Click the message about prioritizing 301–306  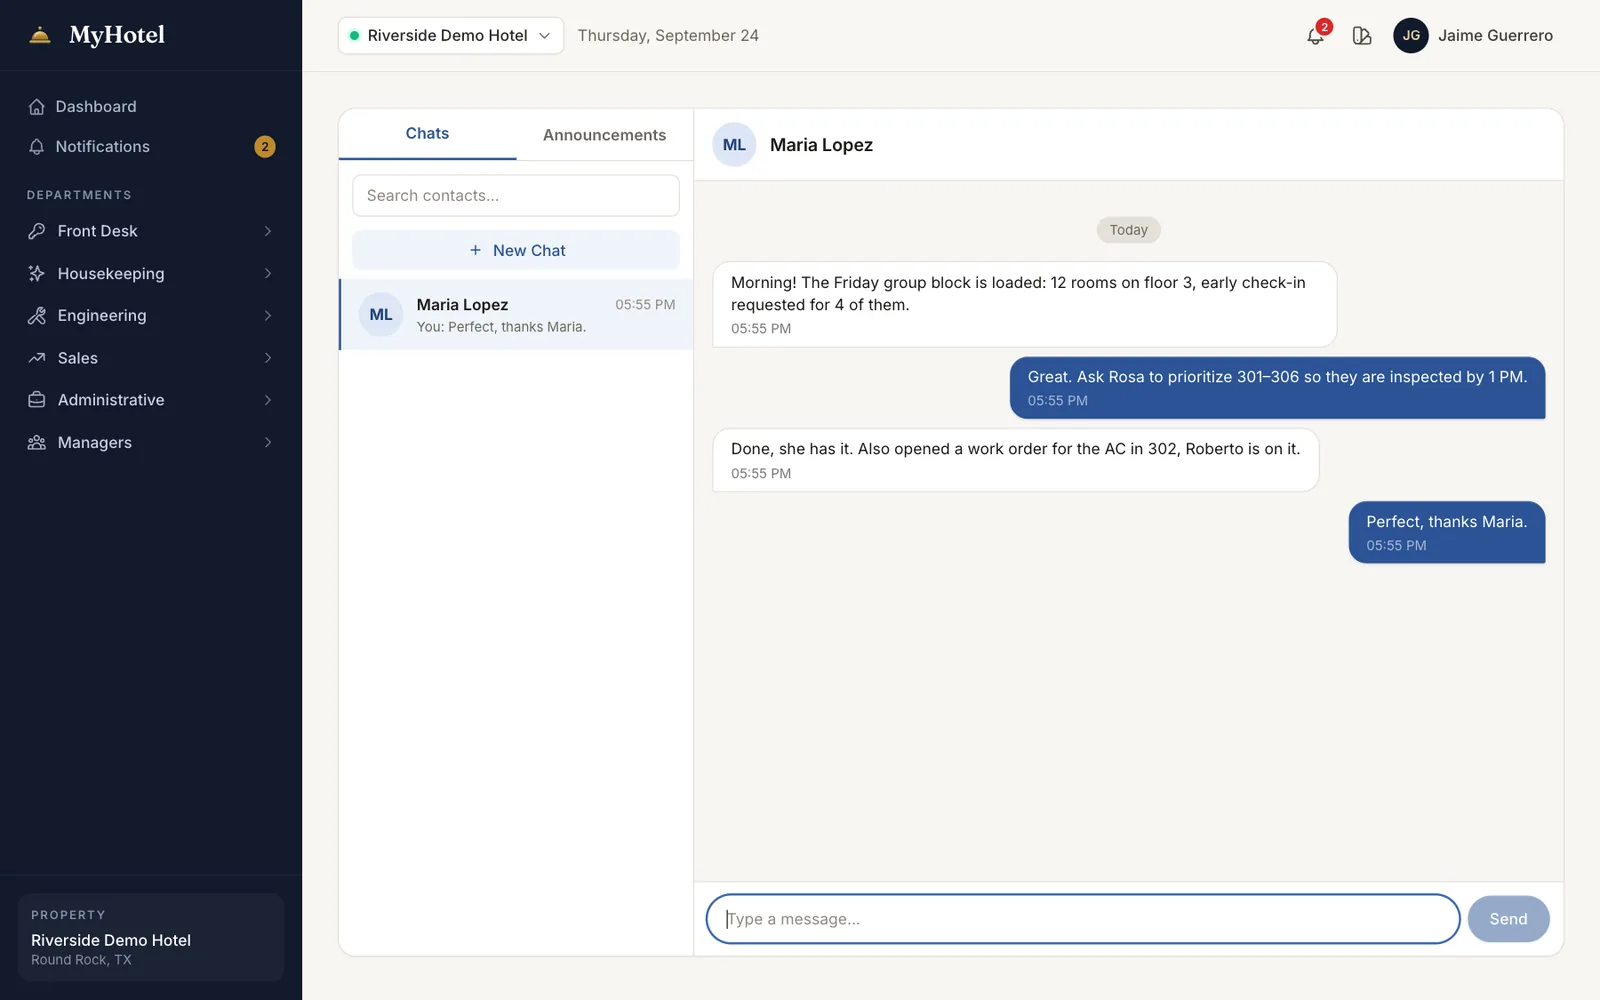[1277, 388]
